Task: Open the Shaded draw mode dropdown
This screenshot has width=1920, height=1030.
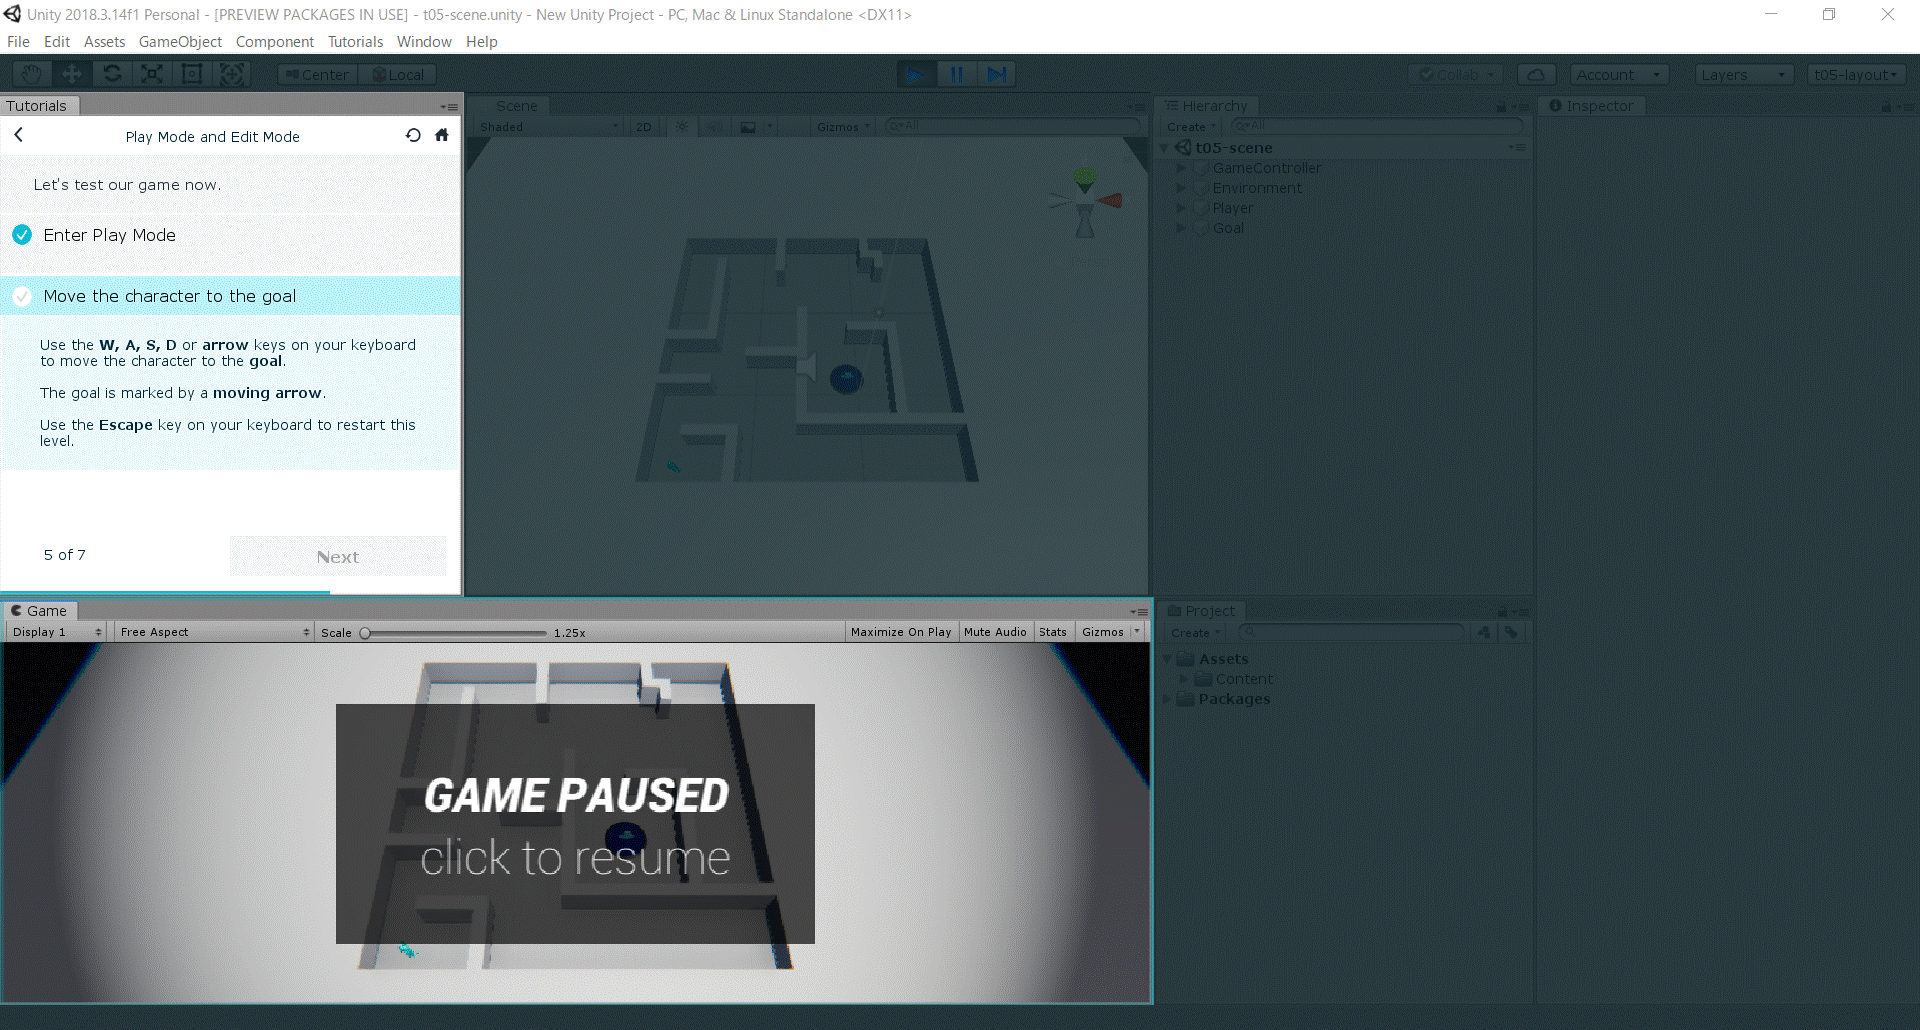Action: tap(549, 127)
